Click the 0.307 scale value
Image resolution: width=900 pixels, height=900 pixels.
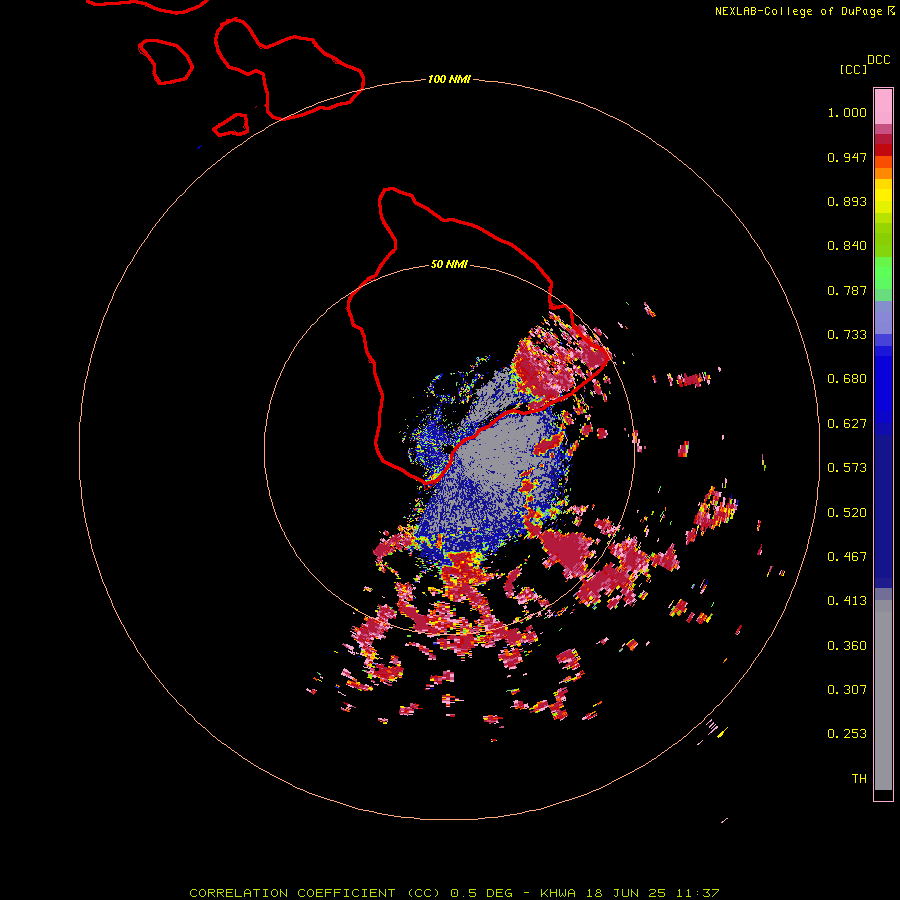tap(847, 690)
